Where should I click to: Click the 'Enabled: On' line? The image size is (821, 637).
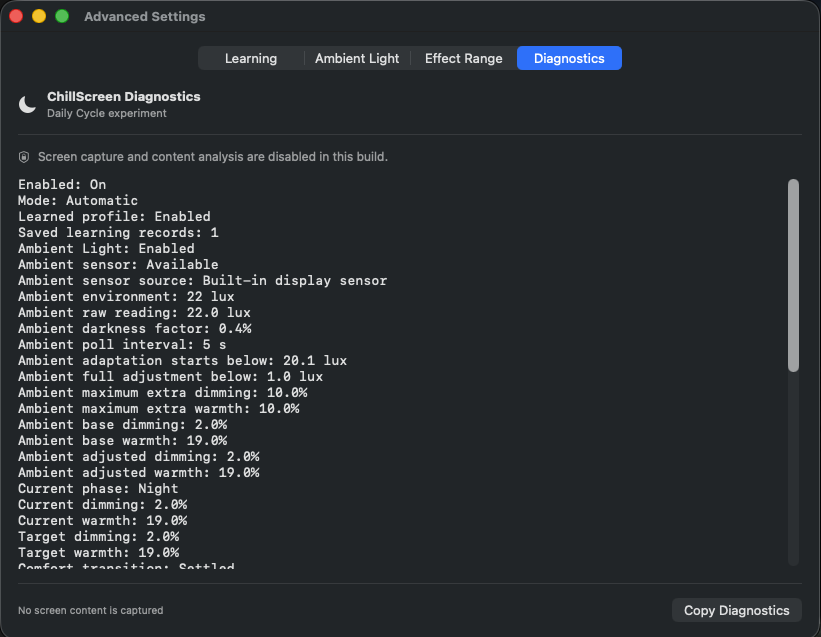(62, 184)
